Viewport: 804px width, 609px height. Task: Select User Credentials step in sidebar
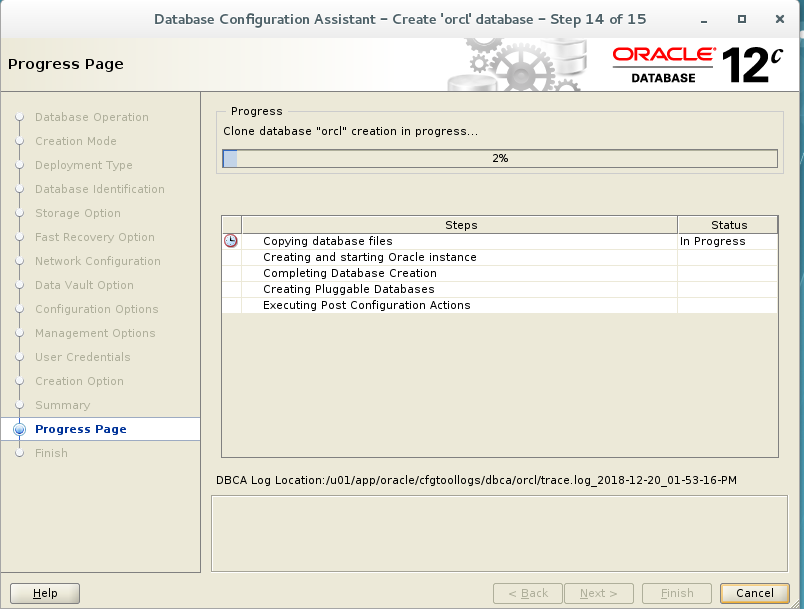83,357
